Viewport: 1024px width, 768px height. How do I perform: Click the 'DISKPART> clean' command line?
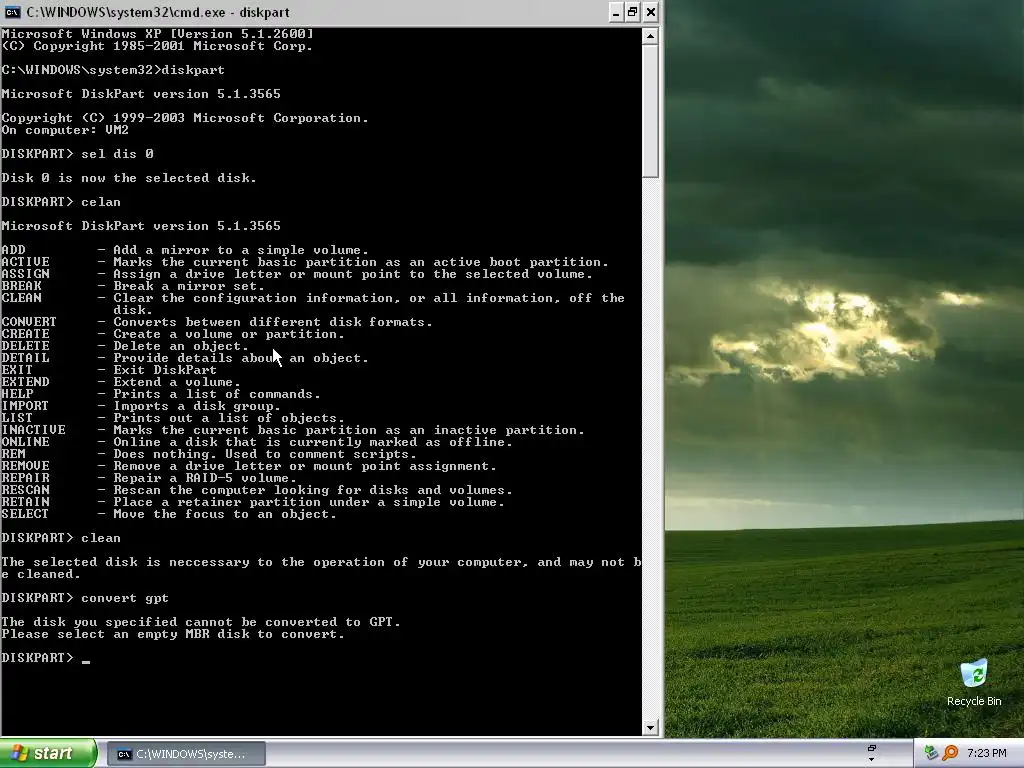61,538
